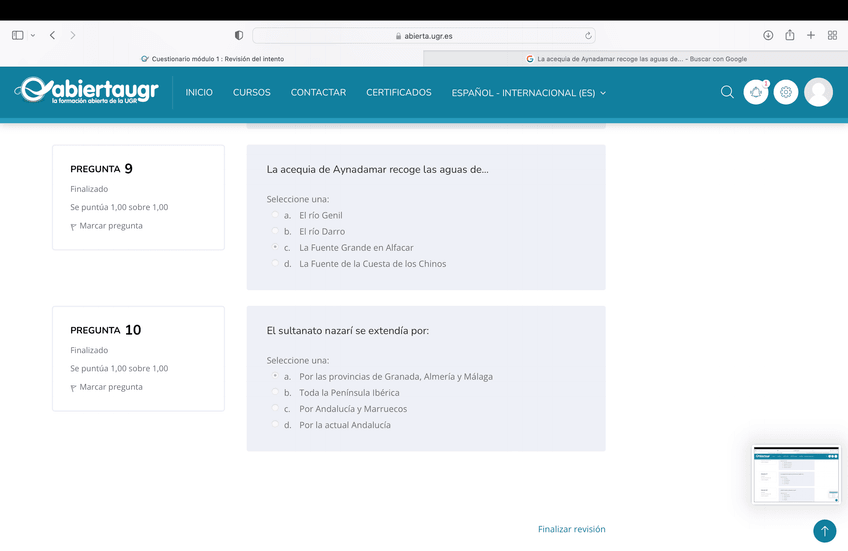Select option 'El río Genil'
848x551 pixels.
pos(275,215)
